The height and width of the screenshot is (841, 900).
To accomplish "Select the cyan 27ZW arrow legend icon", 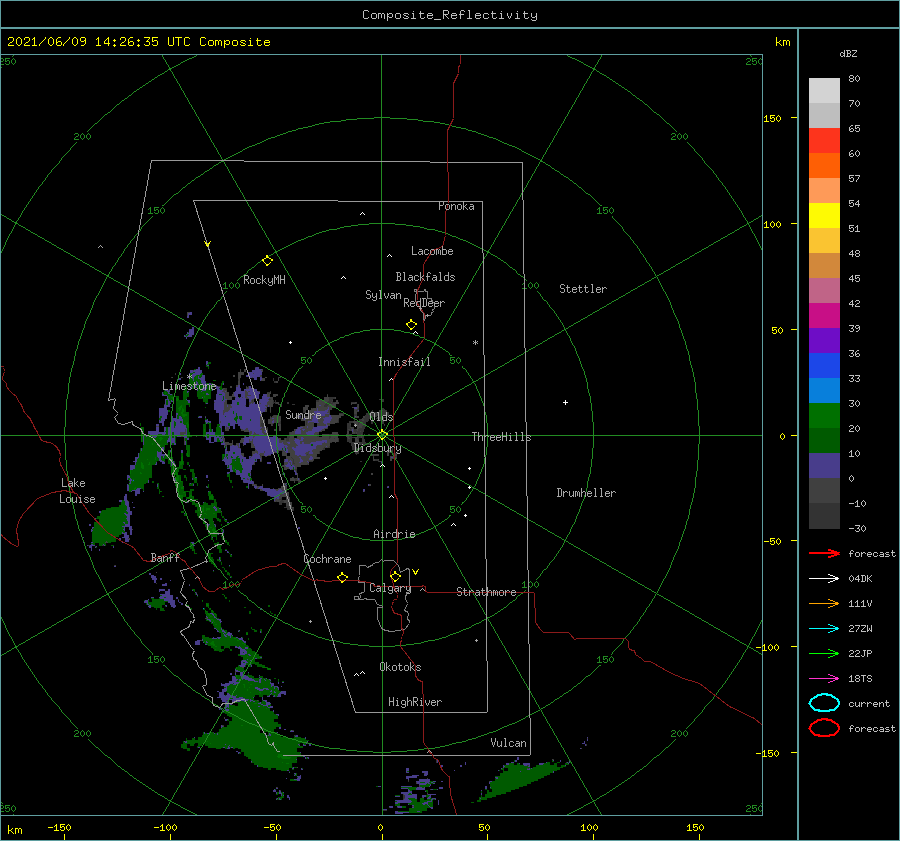I will tap(824, 629).
